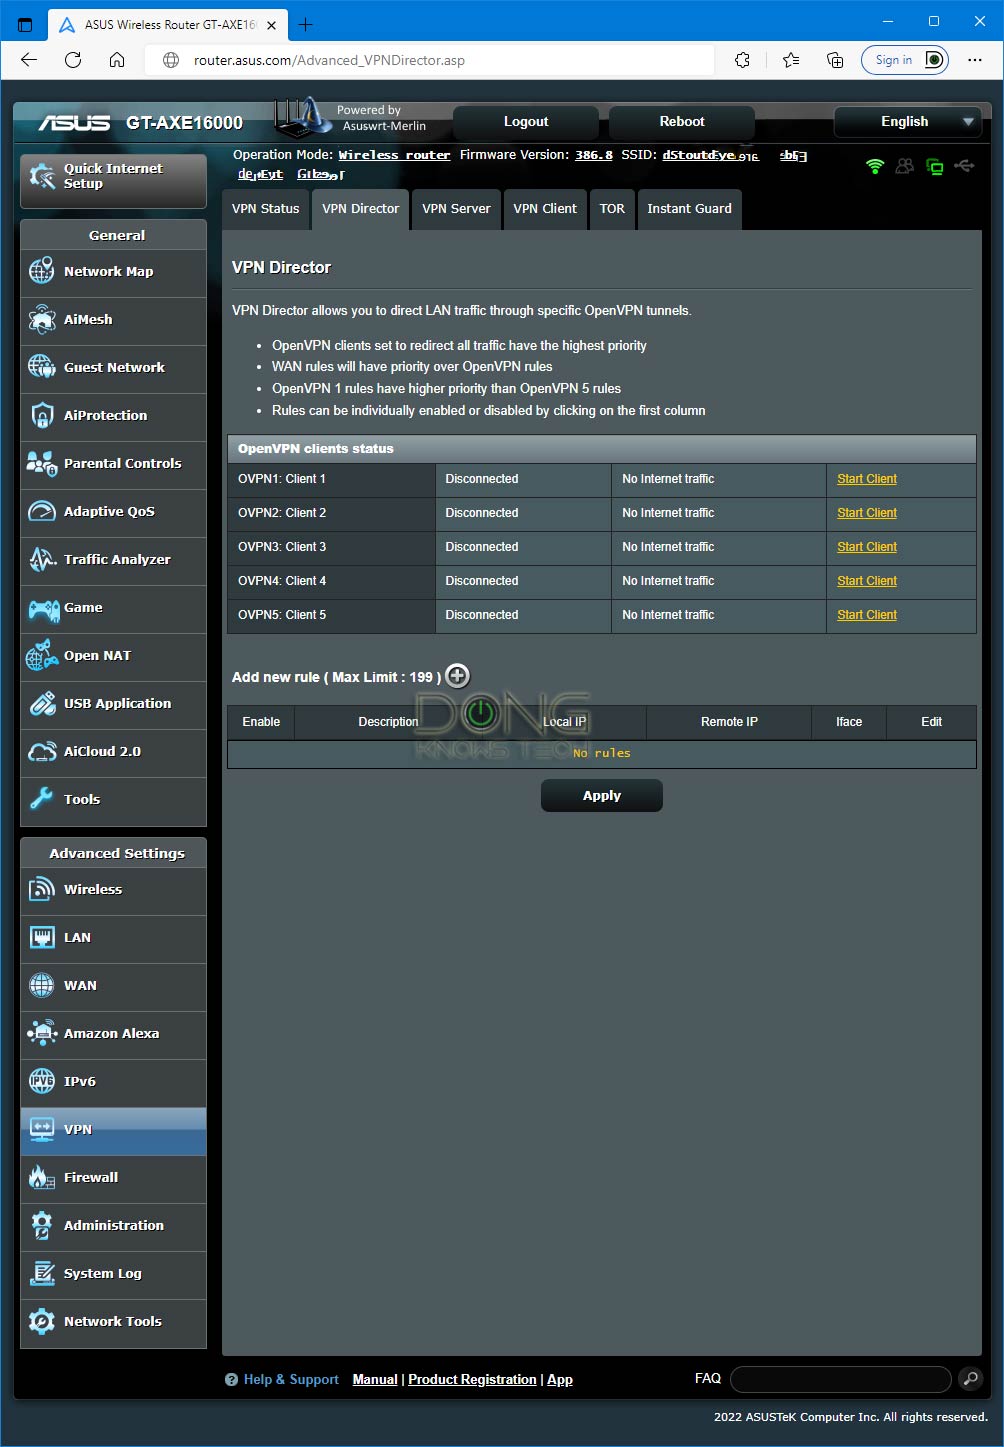This screenshot has height=1447, width=1004.
Task: Open the TOR tab
Action: [x=612, y=209]
